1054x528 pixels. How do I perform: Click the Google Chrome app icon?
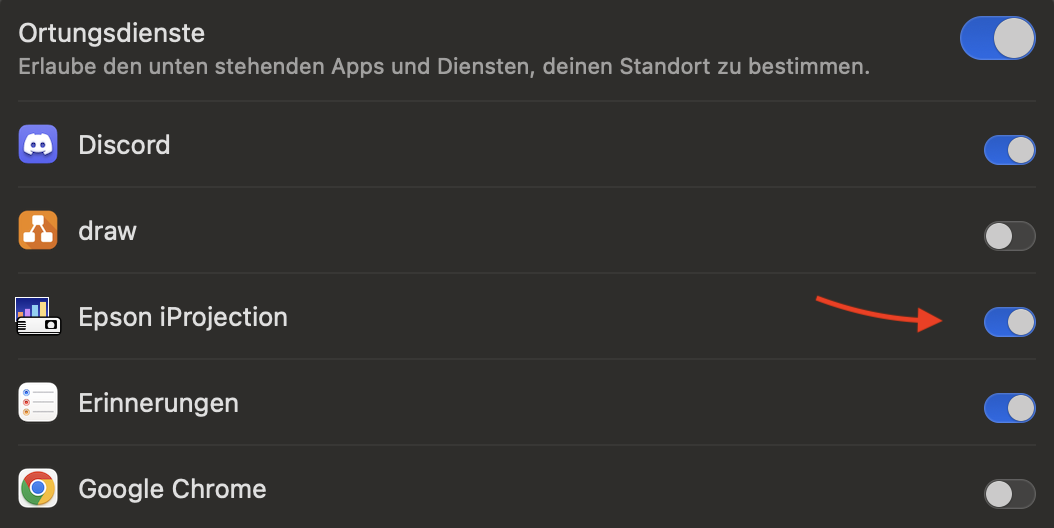[38, 488]
